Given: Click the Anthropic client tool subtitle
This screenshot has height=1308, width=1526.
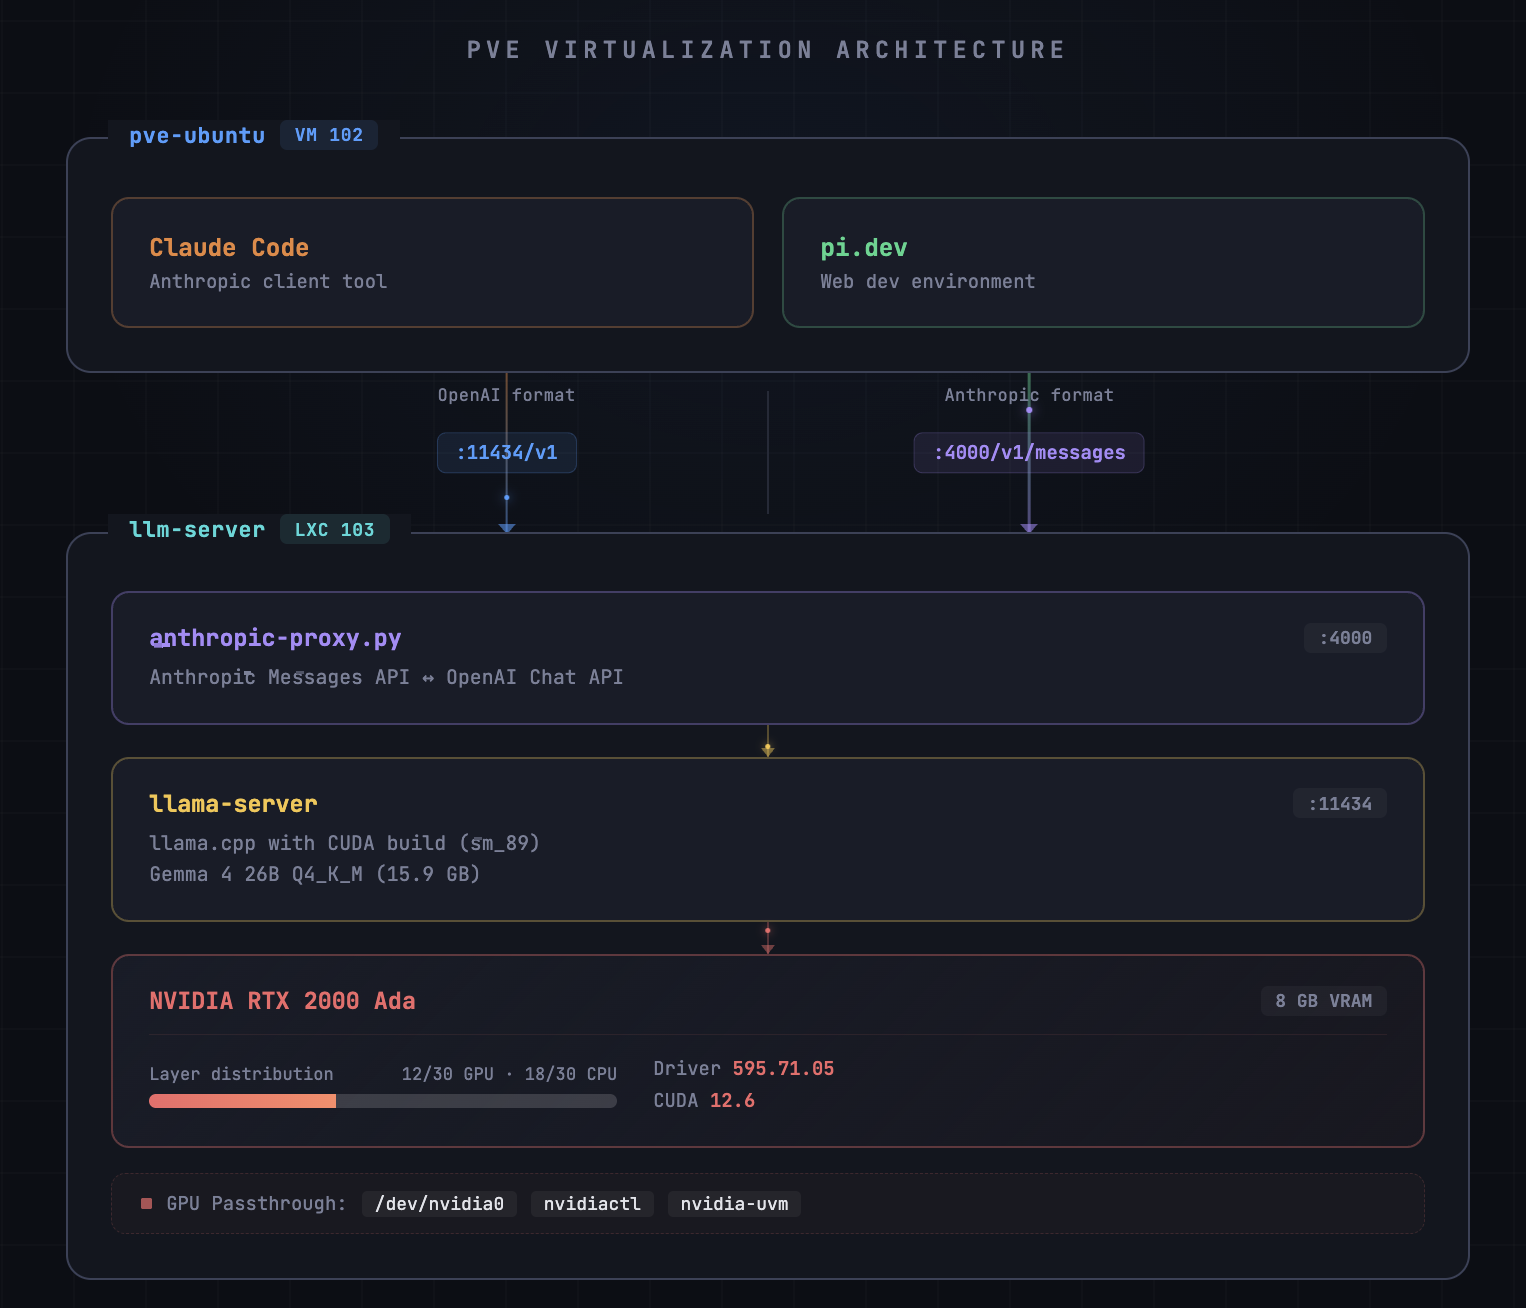Looking at the screenshot, I should coord(268,281).
